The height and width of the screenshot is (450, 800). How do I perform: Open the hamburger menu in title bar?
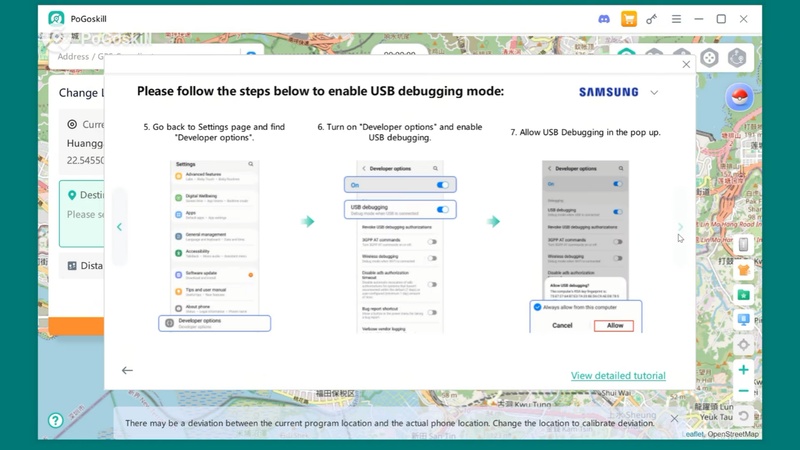[676, 19]
